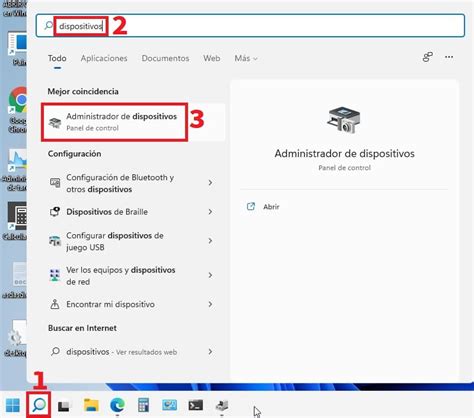Open search options with the people icon
Viewport: 474px width, 418px height.
[x=428, y=57]
